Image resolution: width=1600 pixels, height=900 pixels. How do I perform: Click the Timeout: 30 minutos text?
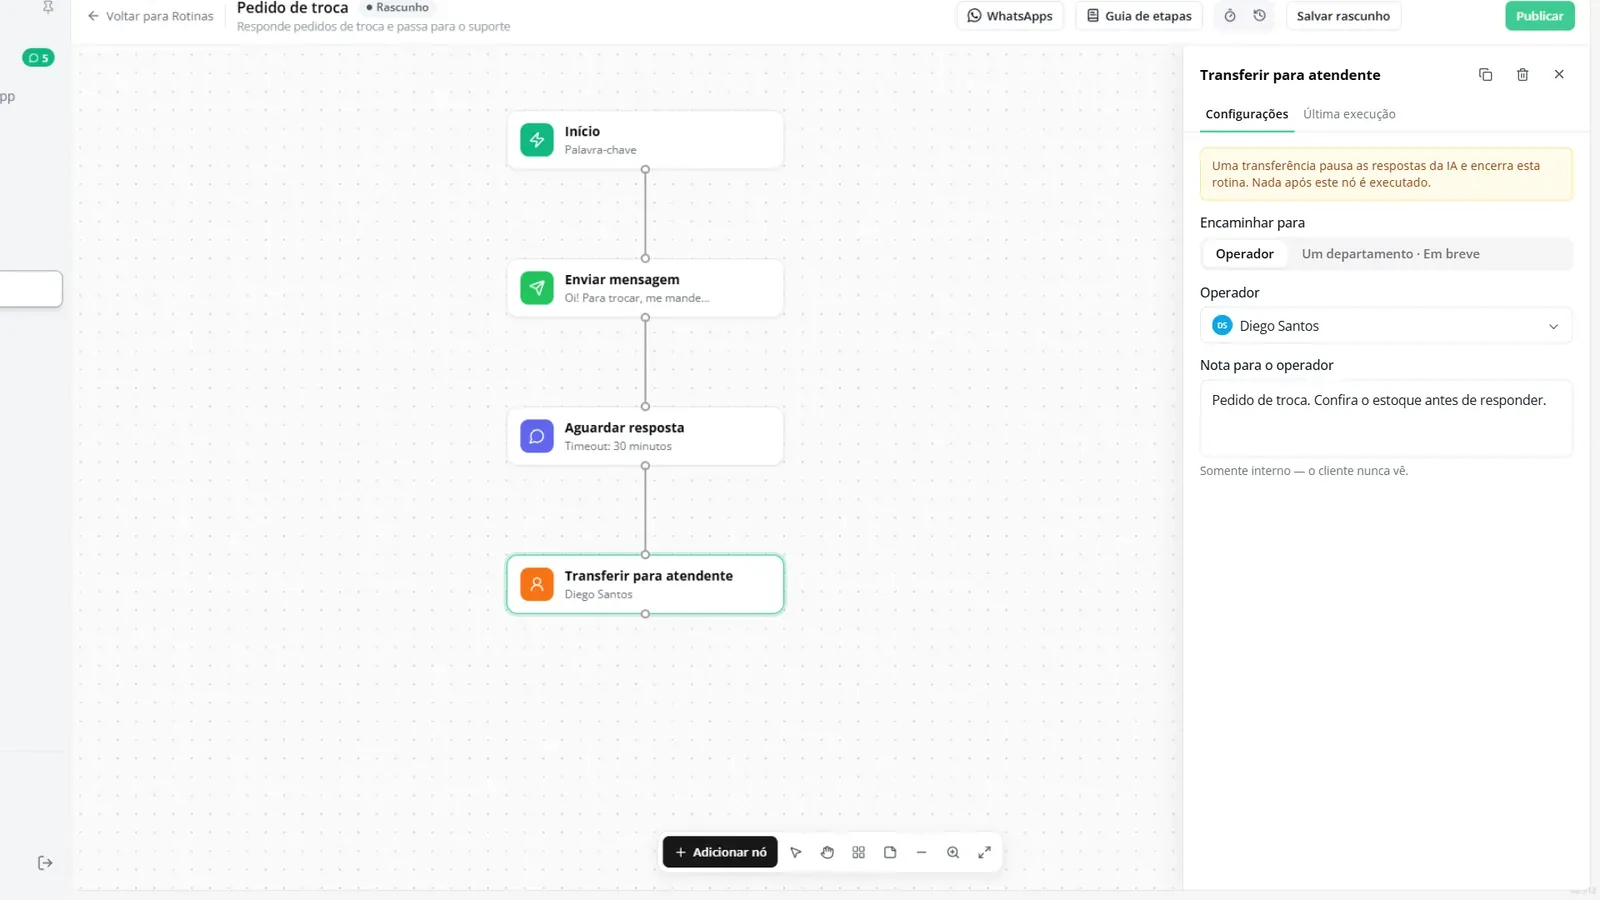(618, 446)
